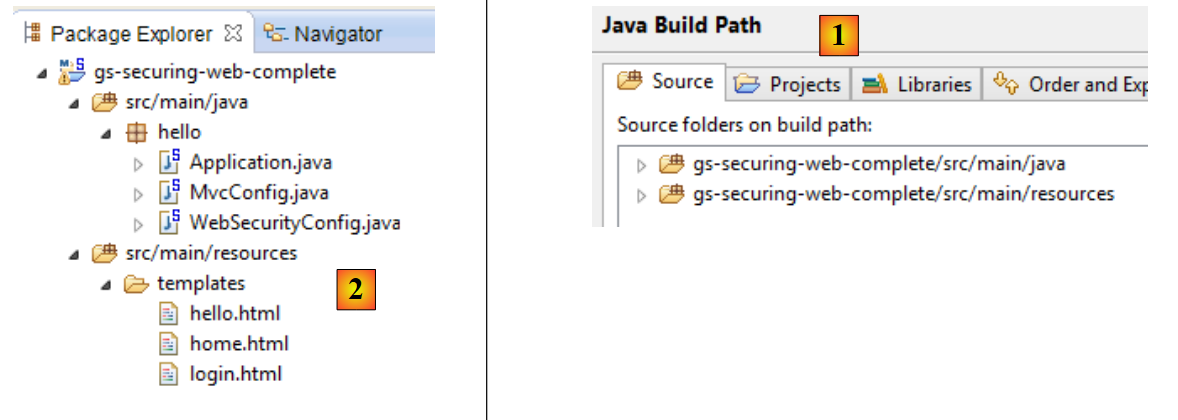This screenshot has width=1178, height=420.
Task: Click the hello package icon
Action: pyautogui.click(x=136, y=132)
